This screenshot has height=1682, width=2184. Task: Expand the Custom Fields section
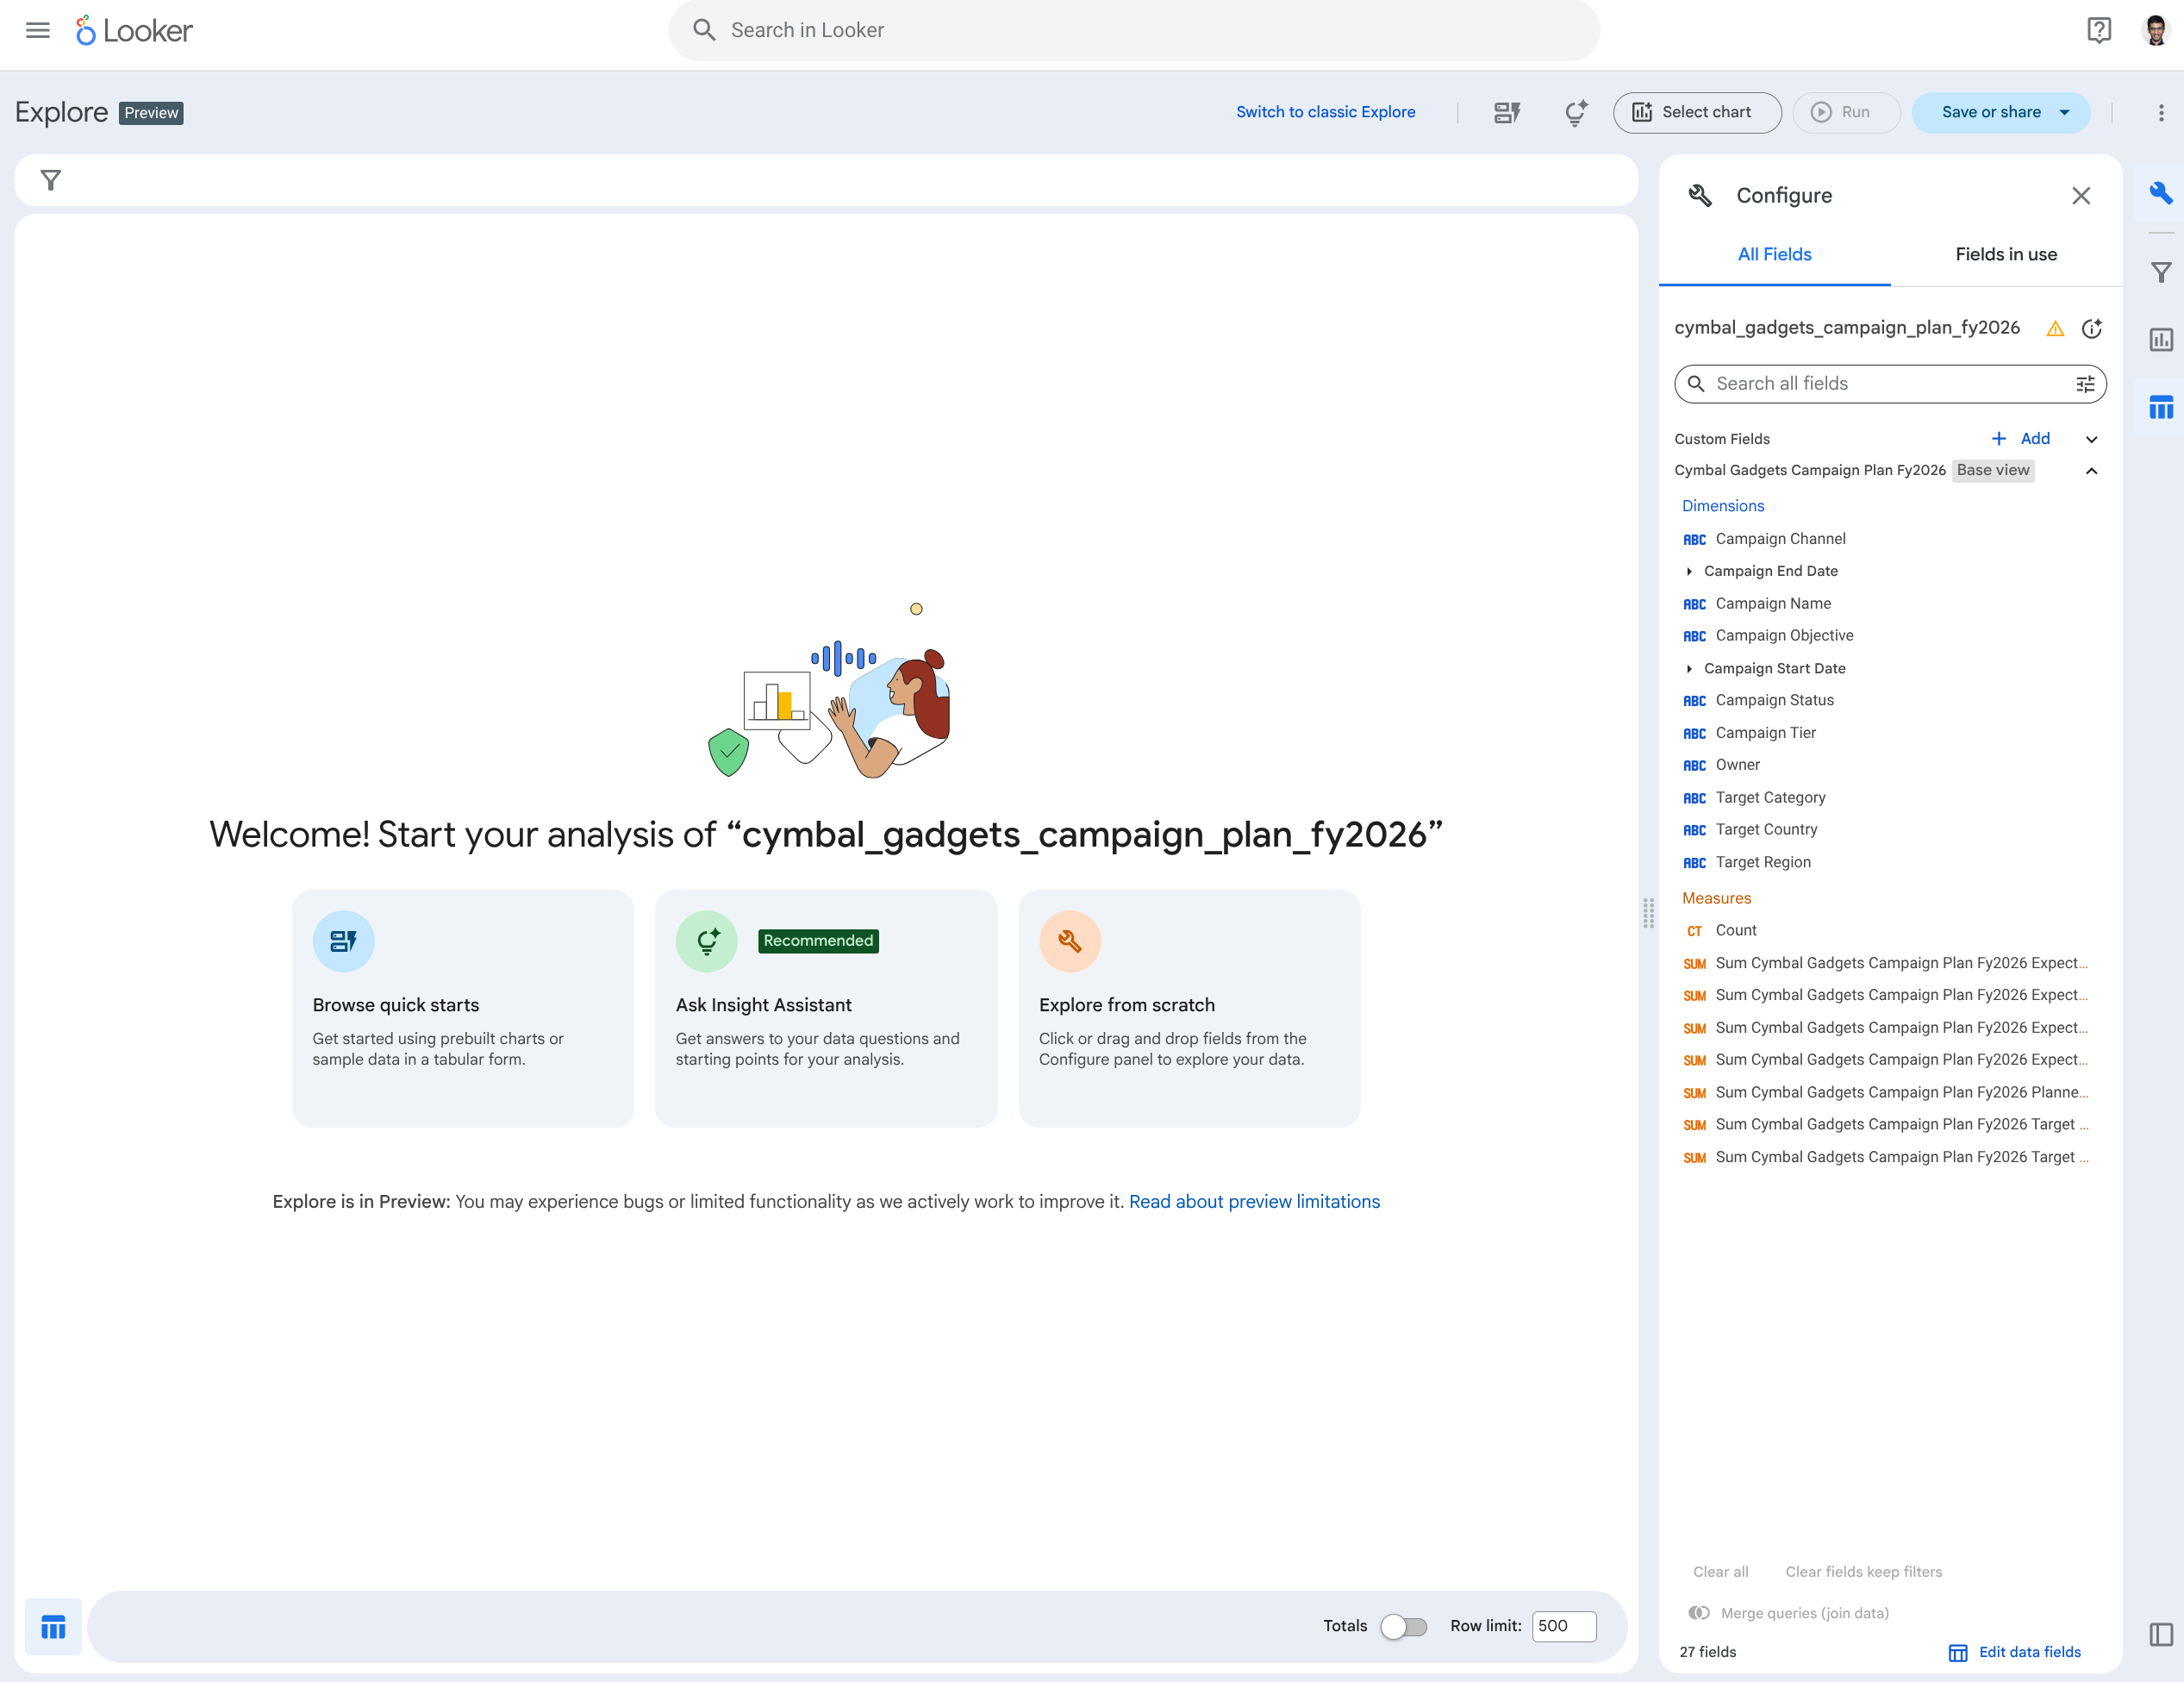coord(2092,438)
